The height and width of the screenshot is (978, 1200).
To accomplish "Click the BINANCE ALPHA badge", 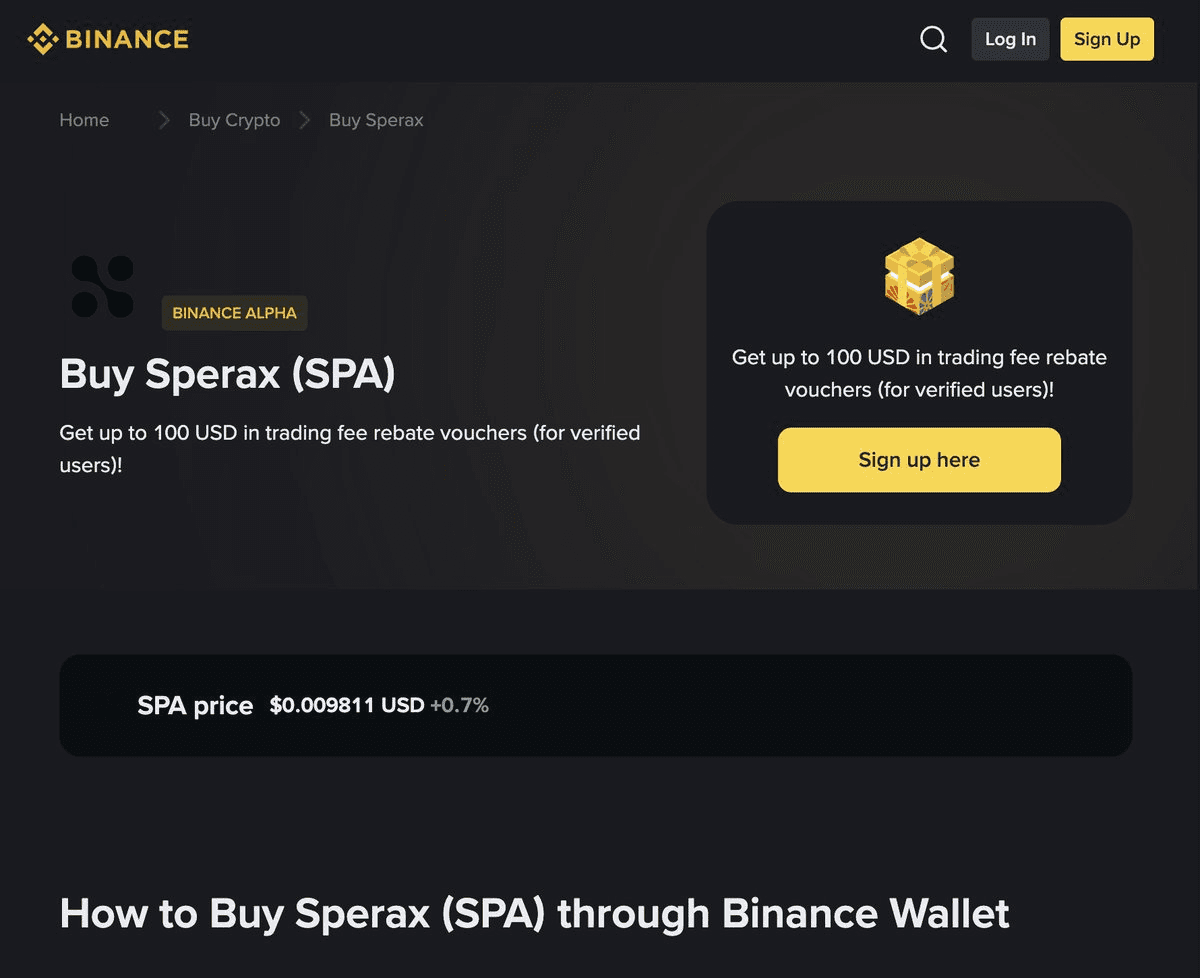I will point(234,313).
